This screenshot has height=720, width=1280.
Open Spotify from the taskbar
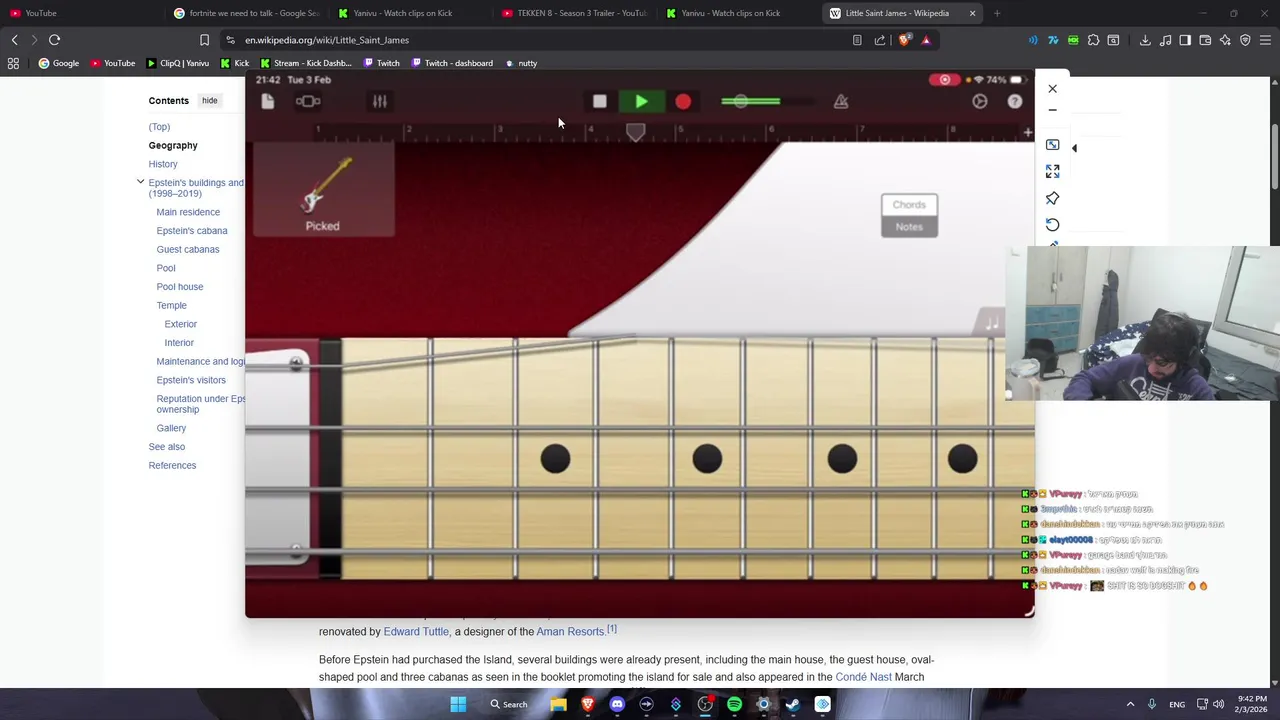(x=734, y=705)
